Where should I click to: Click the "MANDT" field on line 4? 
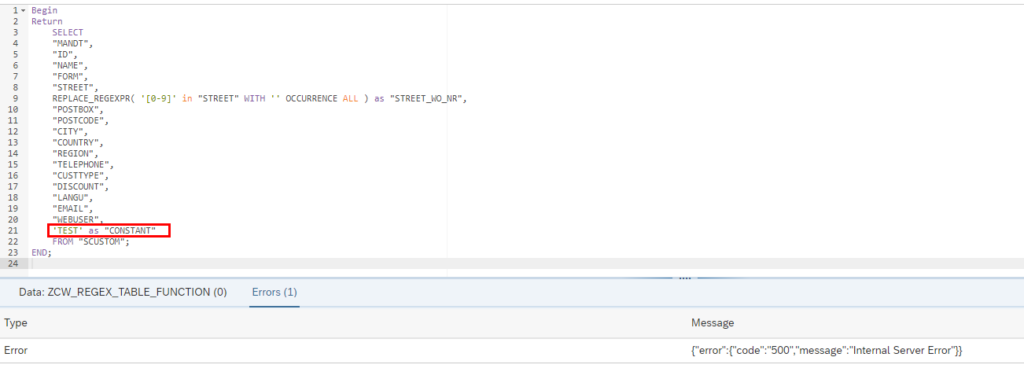73,43
